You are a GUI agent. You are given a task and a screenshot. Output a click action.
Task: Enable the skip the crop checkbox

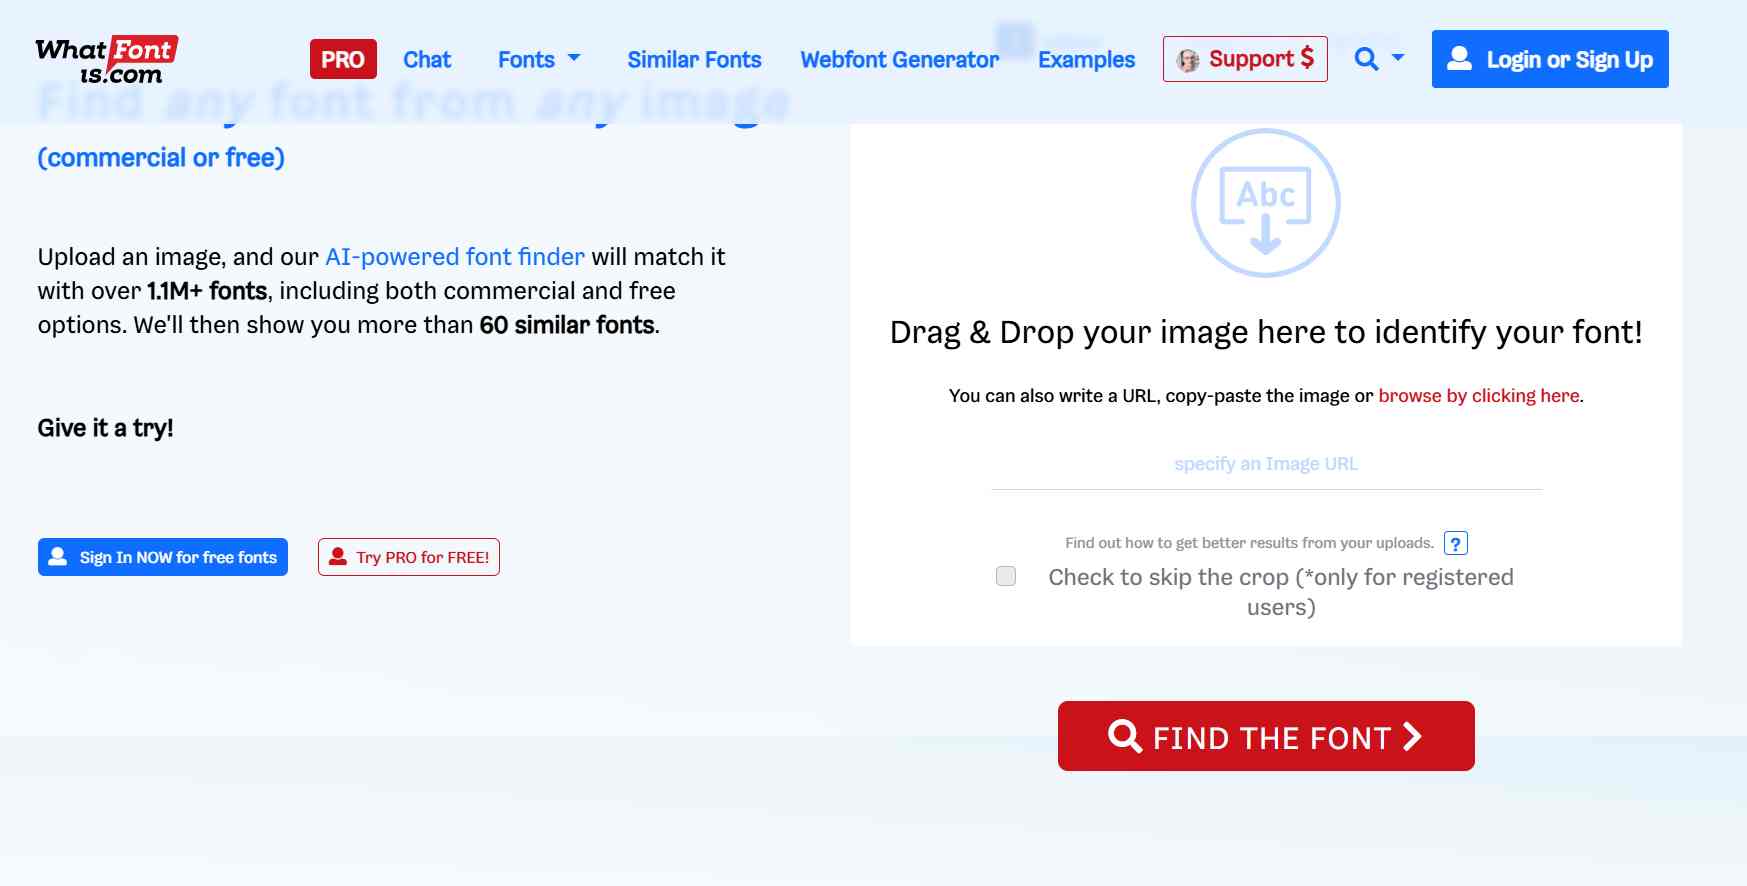click(1006, 576)
